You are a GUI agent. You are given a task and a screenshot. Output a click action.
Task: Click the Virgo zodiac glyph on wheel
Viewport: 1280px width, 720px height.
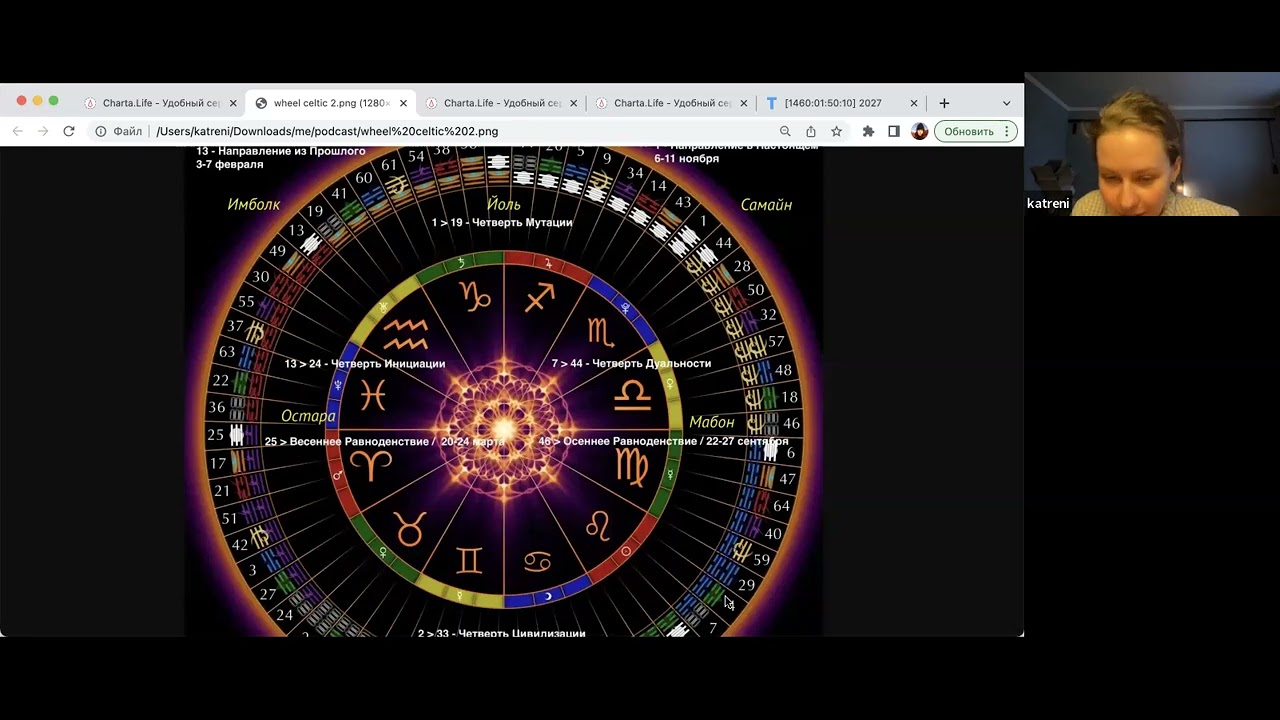(632, 467)
